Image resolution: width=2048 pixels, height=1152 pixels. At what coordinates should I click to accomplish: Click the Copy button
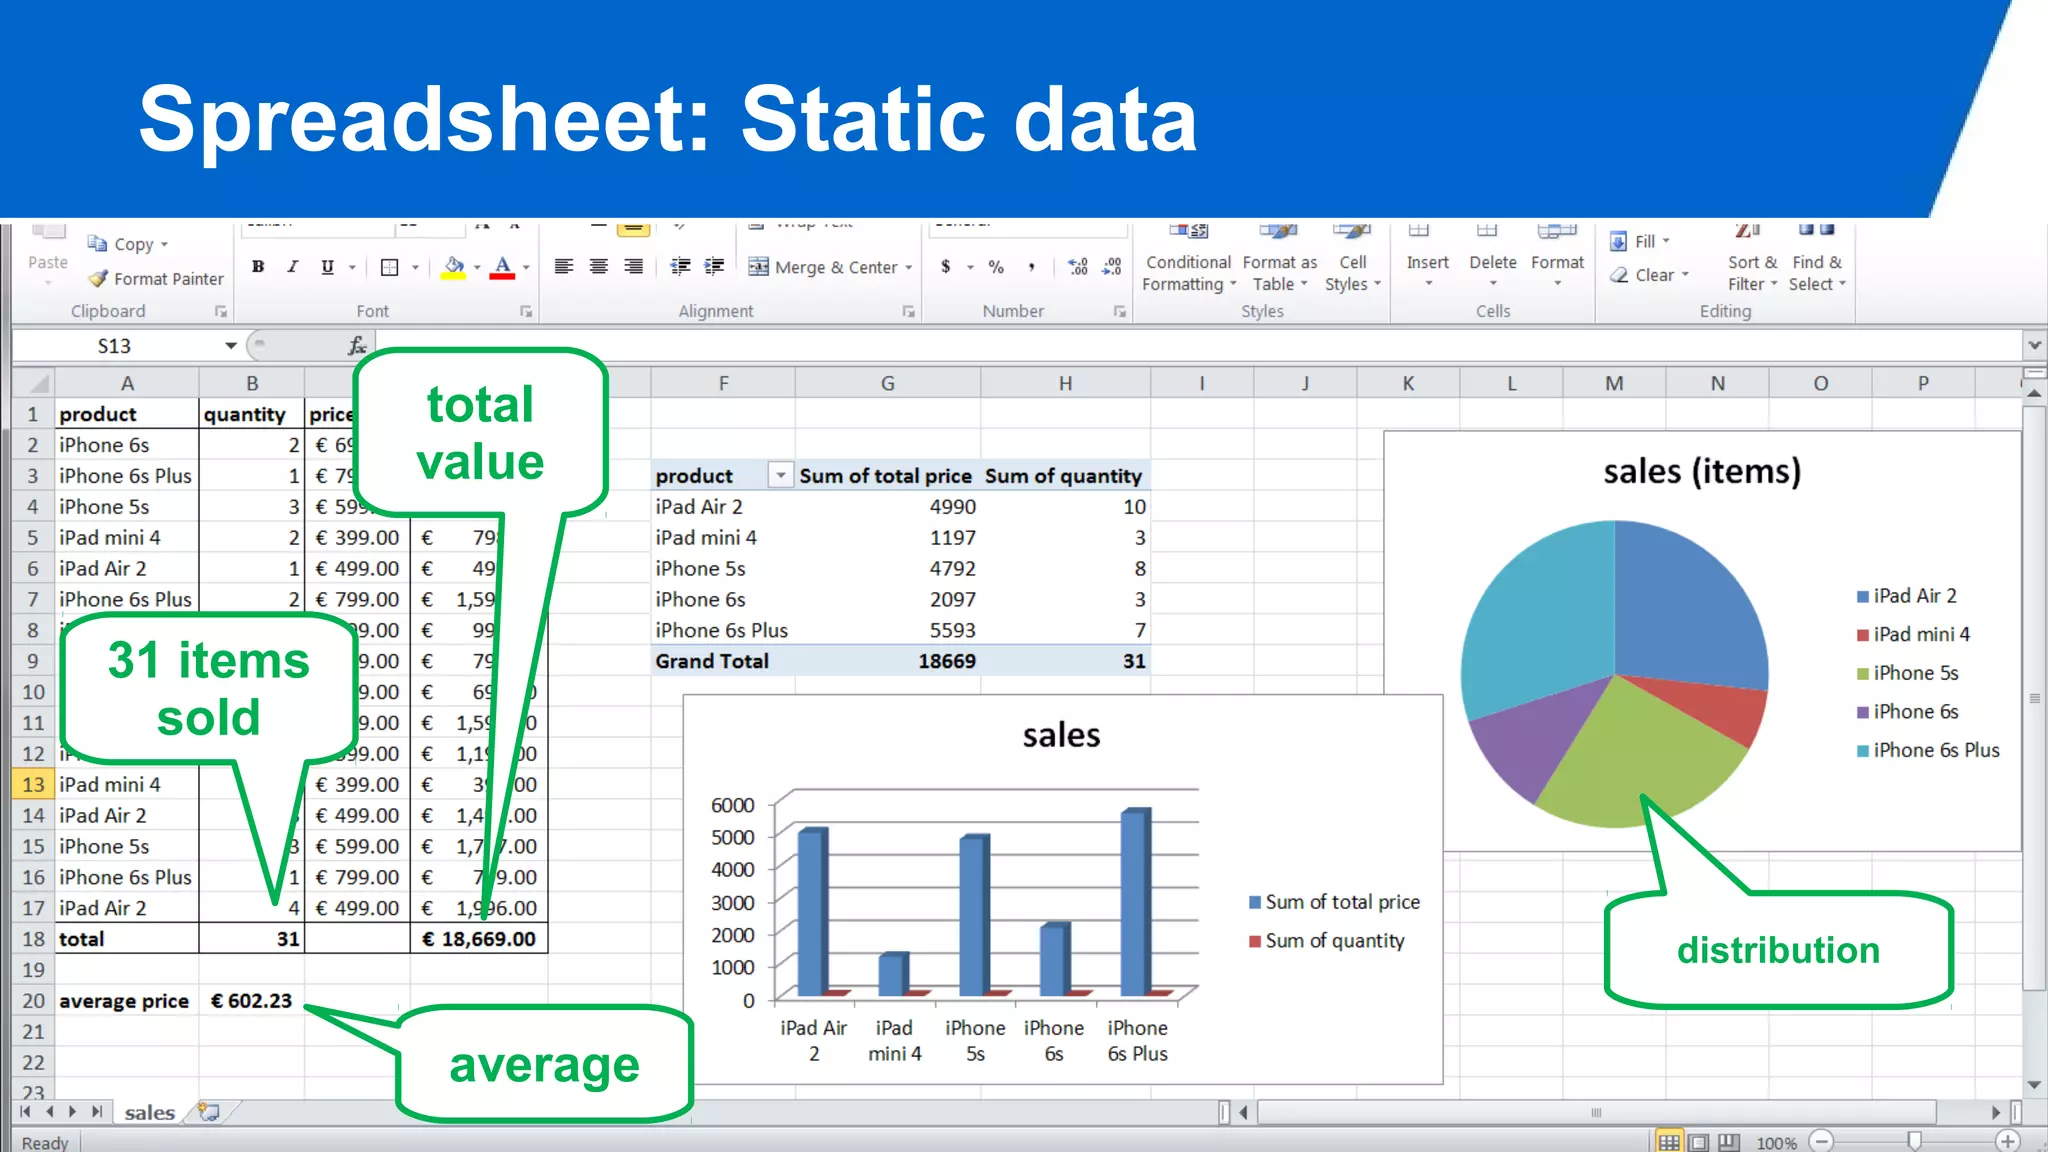point(126,244)
